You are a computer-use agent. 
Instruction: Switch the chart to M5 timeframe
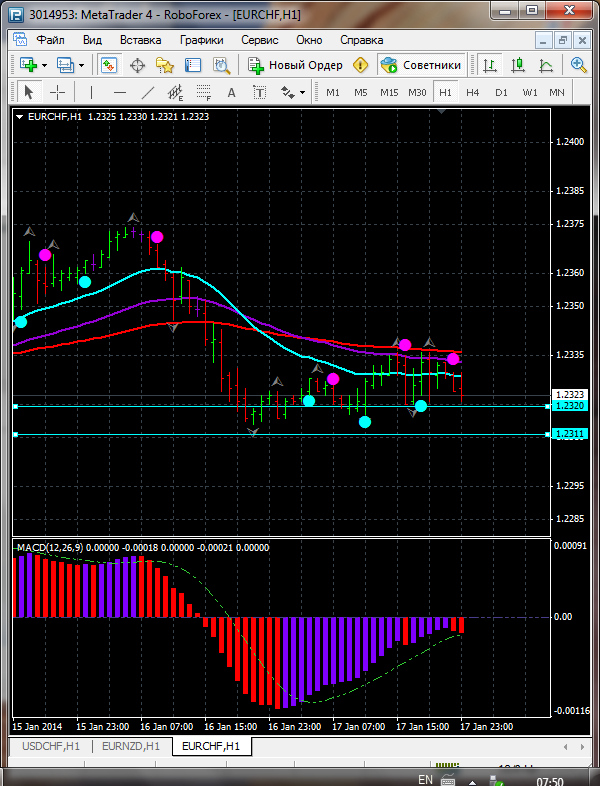pos(361,92)
